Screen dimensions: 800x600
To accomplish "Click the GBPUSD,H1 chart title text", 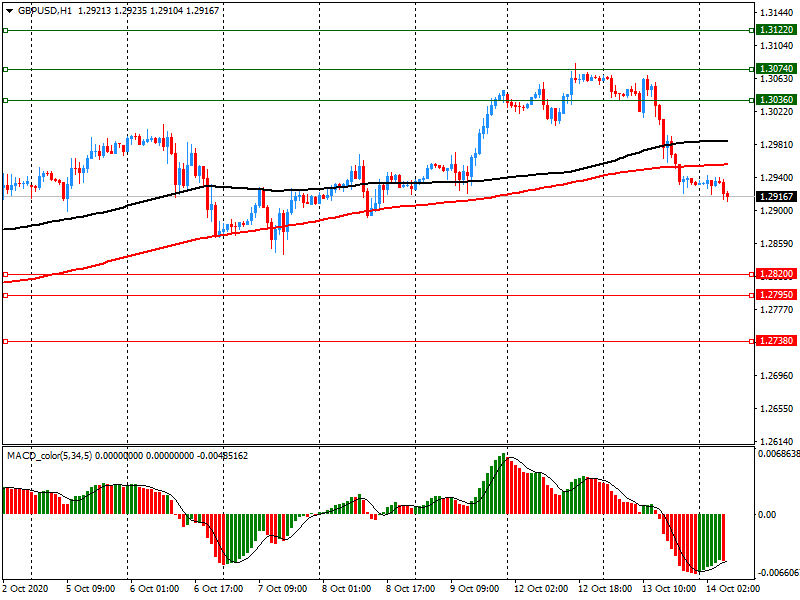I will [x=45, y=11].
